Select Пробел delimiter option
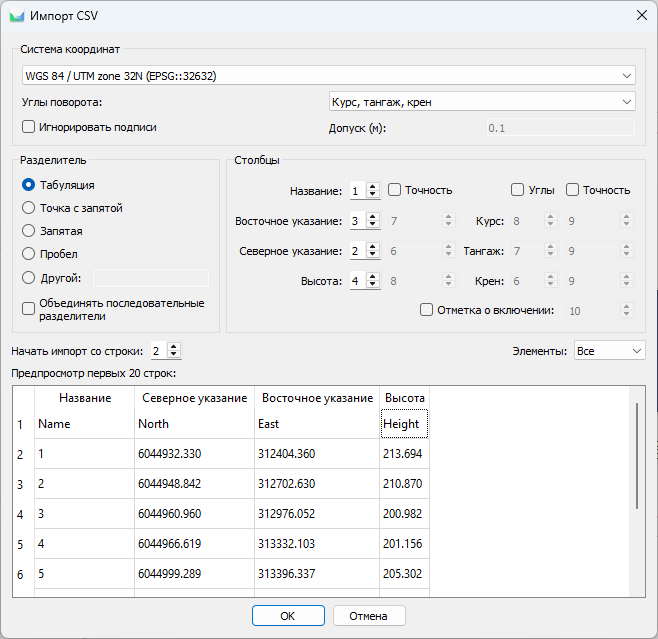 28,254
